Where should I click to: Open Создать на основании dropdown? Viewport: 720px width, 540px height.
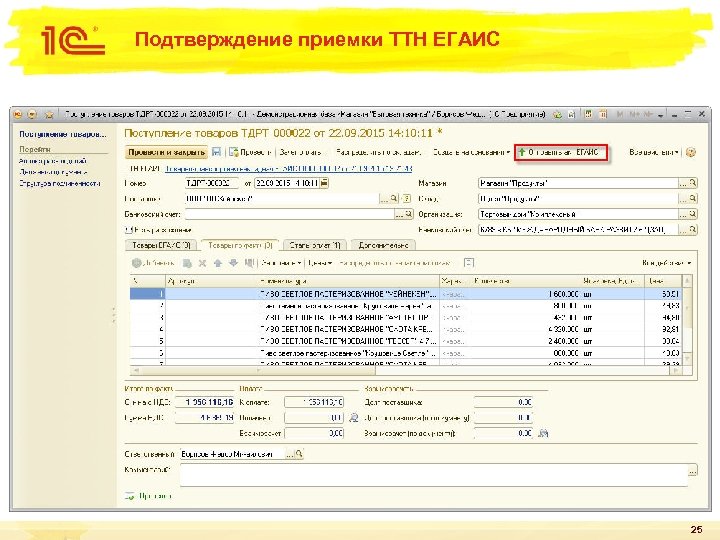point(471,152)
